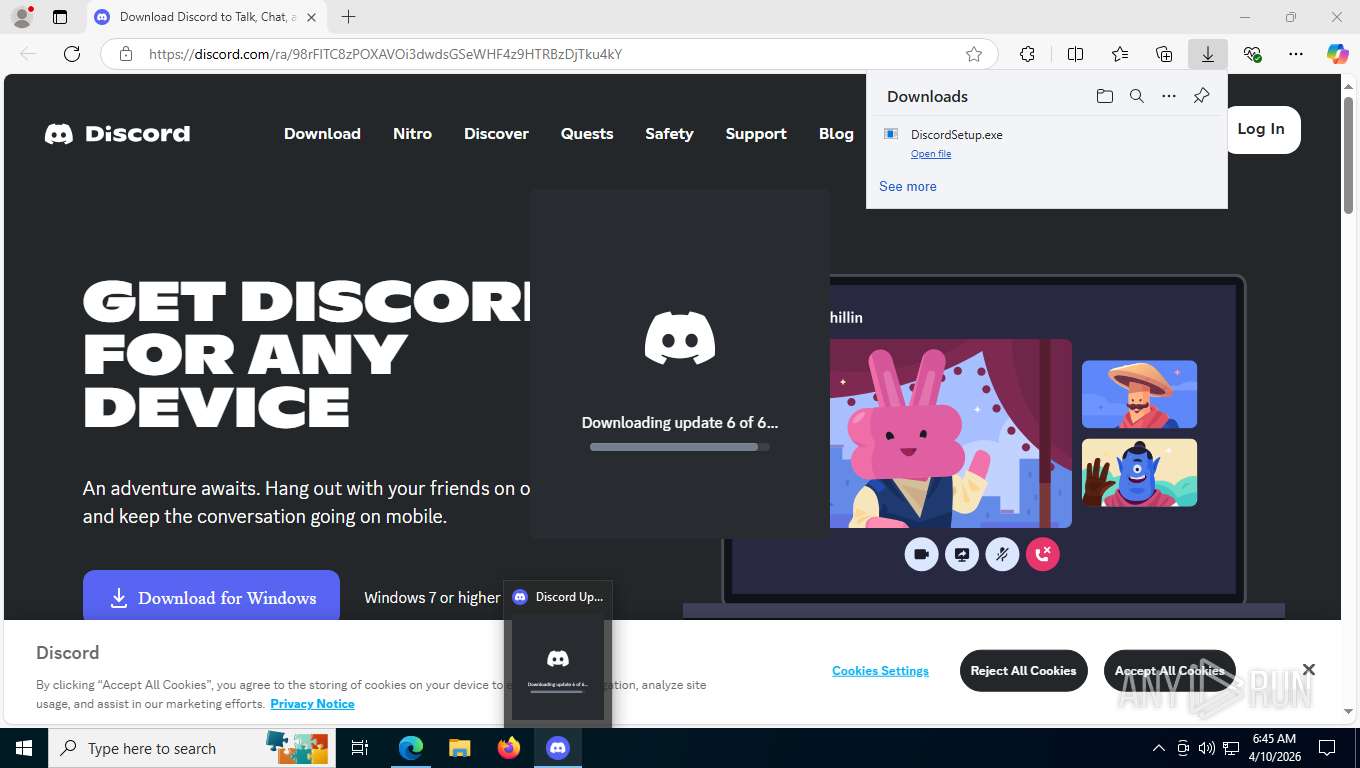This screenshot has height=768, width=1360.
Task: Click the muted microphone button in illustration
Action: [1002, 554]
